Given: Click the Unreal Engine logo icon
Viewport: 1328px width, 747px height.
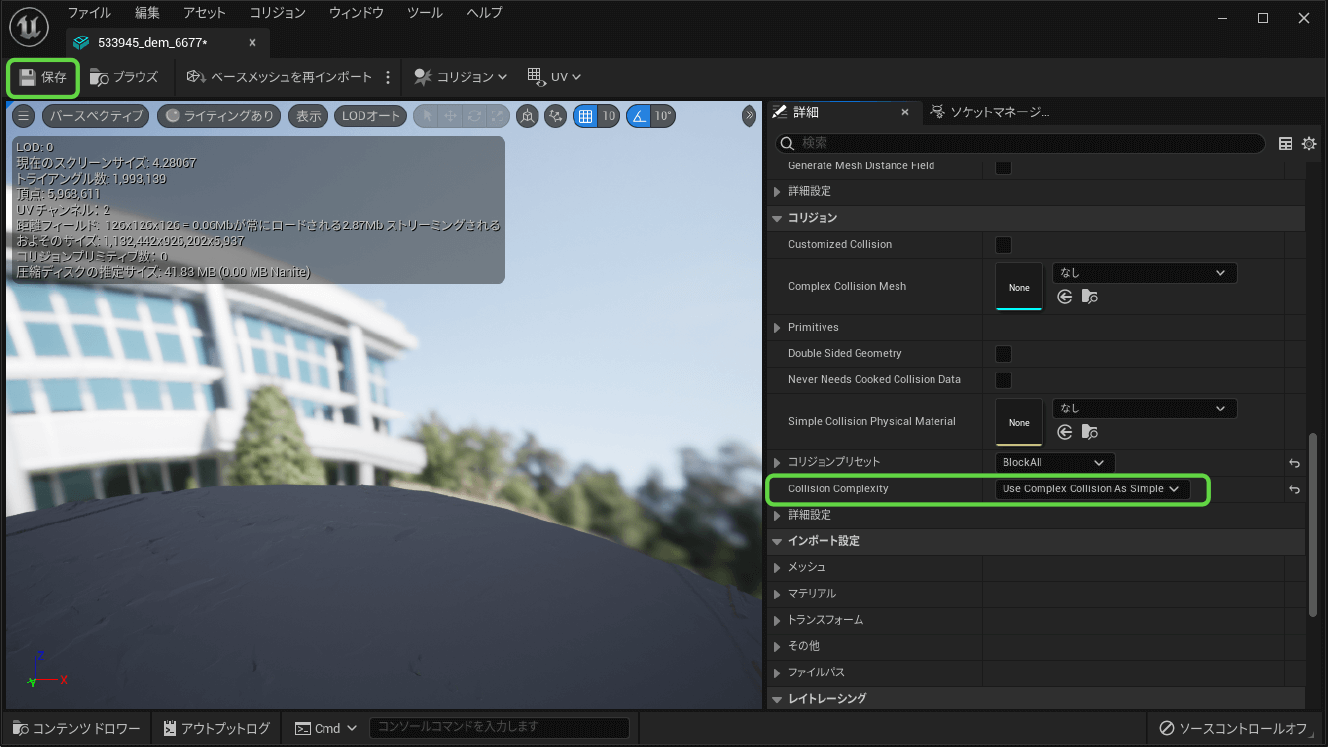Looking at the screenshot, I should pyautogui.click(x=30, y=27).
